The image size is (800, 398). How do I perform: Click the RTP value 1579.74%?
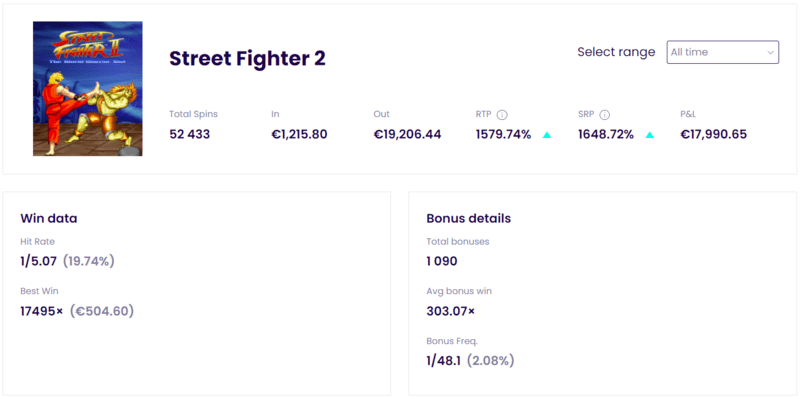[504, 135]
